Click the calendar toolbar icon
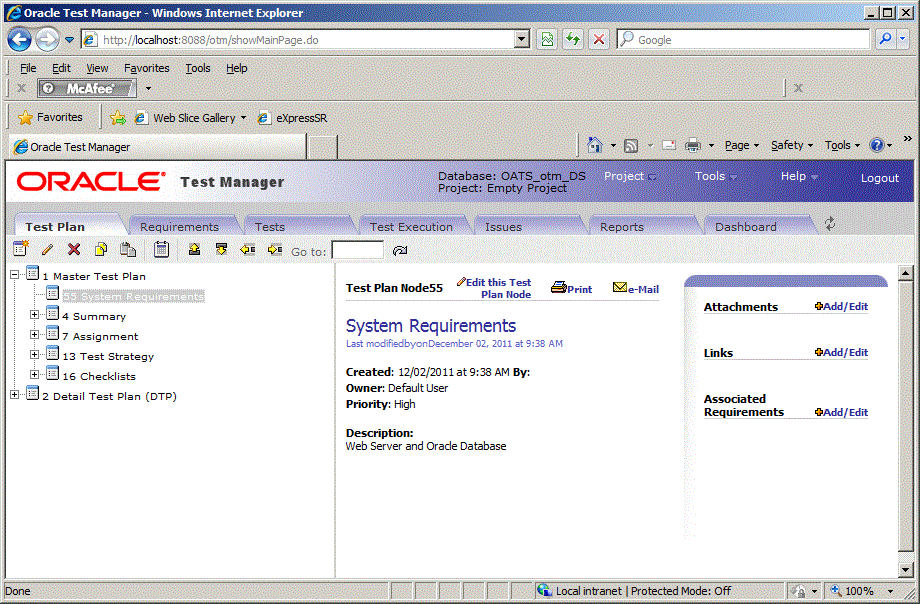This screenshot has width=920, height=604. click(x=161, y=249)
